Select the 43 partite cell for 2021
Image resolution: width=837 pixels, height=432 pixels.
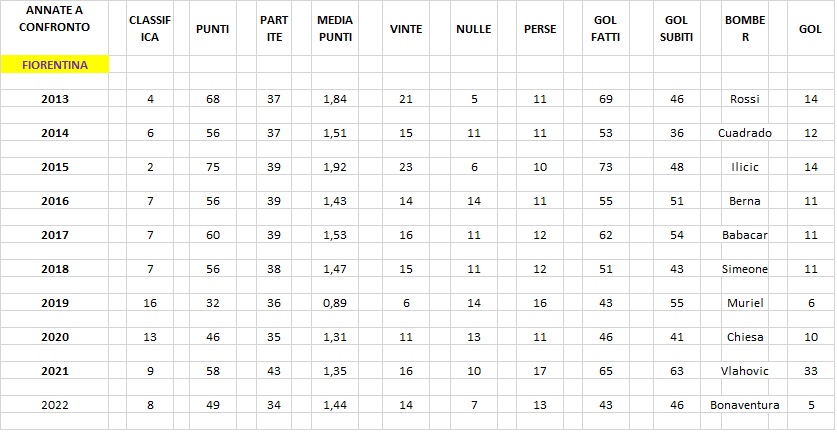pos(273,371)
